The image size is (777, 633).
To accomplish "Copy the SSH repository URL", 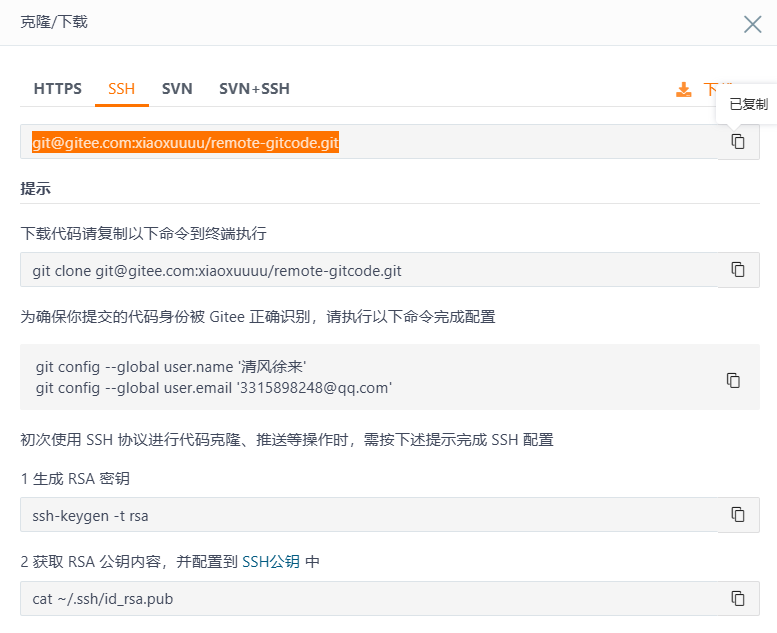I will pyautogui.click(x=738, y=142).
